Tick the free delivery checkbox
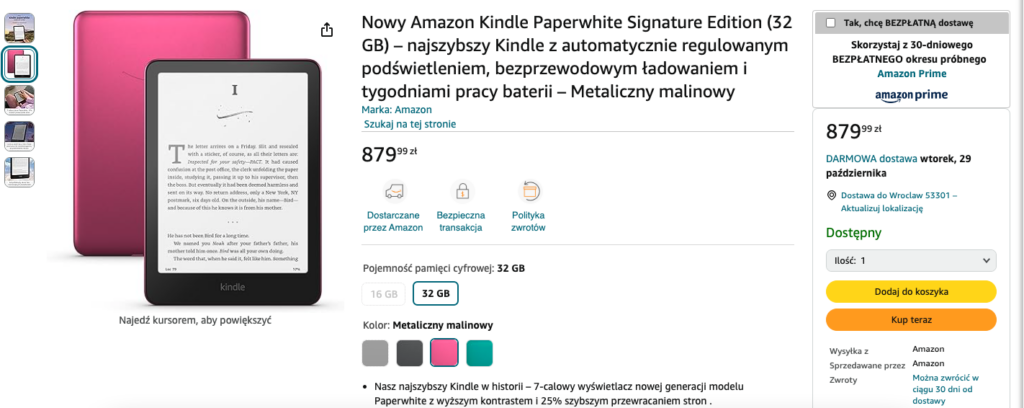1024x408 pixels. pos(831,23)
